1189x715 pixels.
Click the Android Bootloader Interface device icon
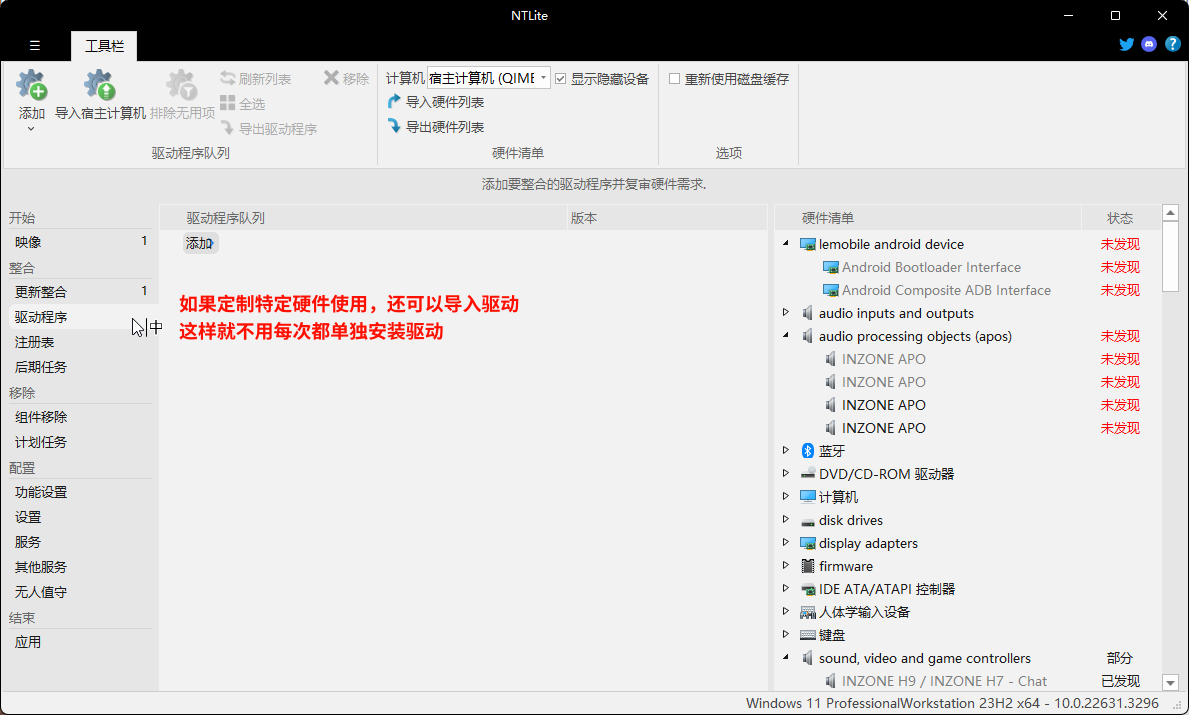pos(831,267)
